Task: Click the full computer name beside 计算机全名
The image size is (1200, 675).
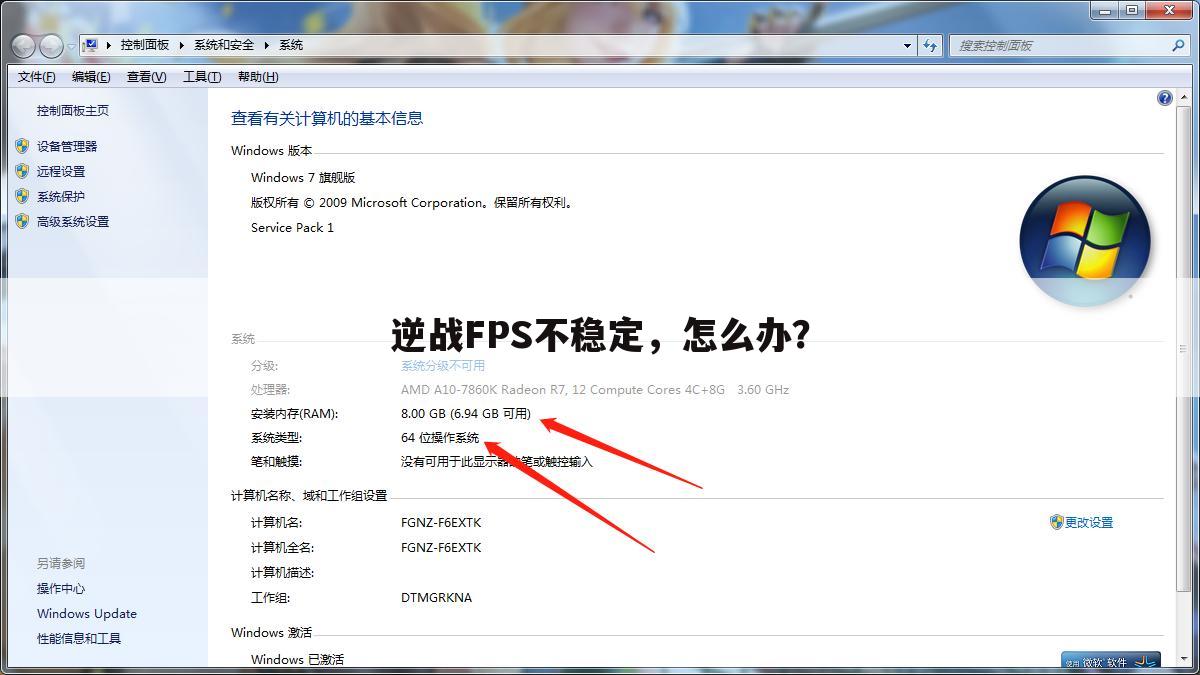Action: (441, 548)
